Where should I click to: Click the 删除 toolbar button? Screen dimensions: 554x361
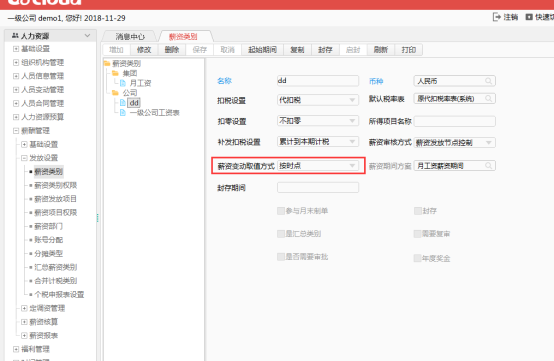click(x=172, y=50)
